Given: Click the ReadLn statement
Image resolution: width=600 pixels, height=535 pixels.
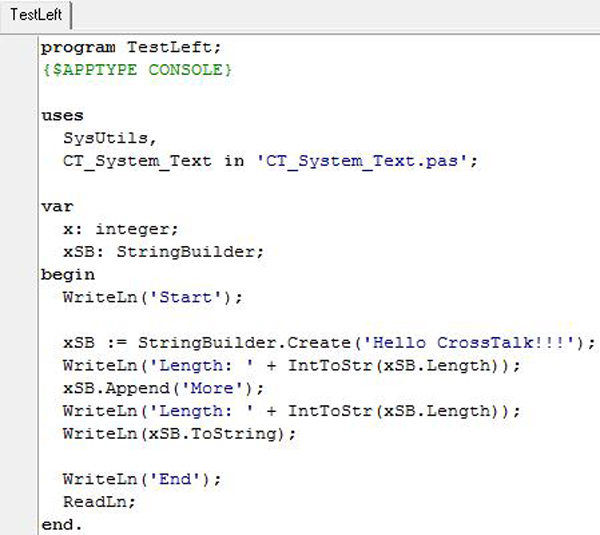Looking at the screenshot, I should (98, 502).
